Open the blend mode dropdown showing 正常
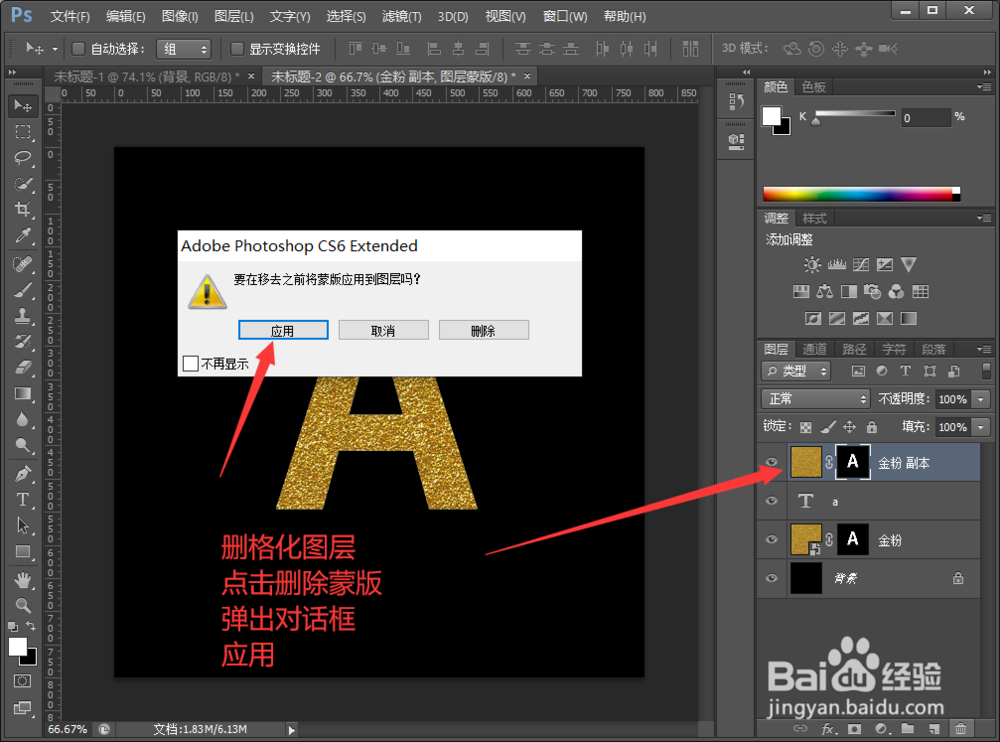 click(x=814, y=398)
